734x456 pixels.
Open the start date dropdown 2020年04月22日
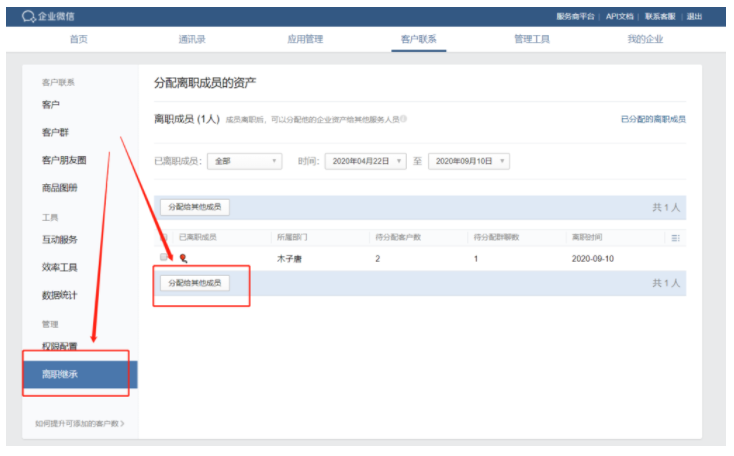pos(366,161)
